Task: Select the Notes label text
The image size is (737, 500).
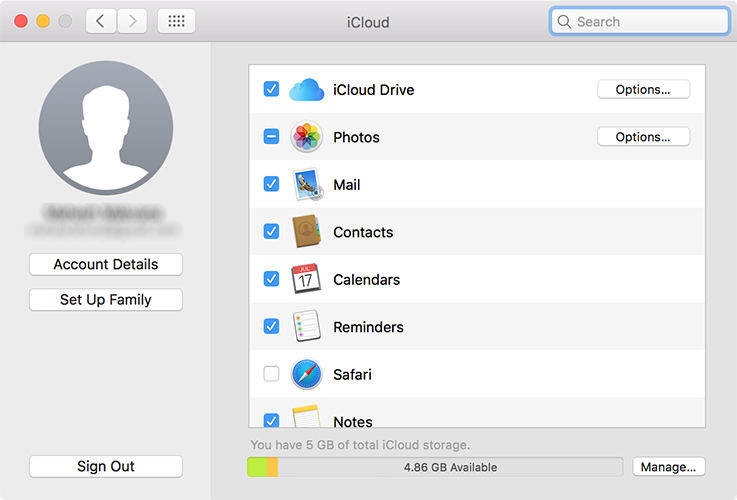Action: pos(353,422)
